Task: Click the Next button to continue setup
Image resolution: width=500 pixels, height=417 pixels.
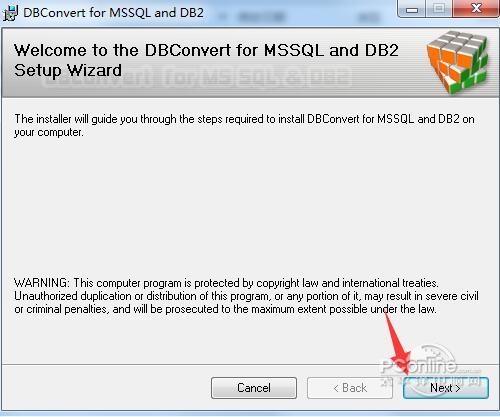Action: pos(446,388)
